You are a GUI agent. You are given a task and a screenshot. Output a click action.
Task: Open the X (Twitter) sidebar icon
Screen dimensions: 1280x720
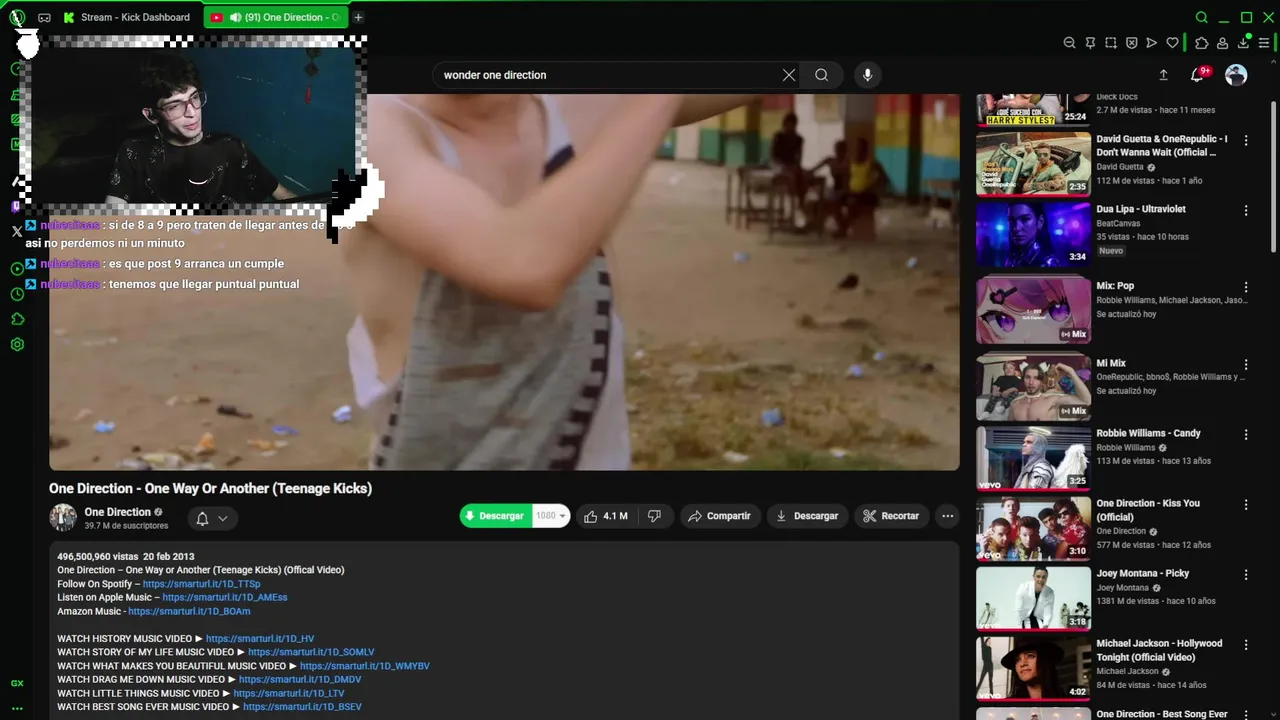[x=17, y=231]
